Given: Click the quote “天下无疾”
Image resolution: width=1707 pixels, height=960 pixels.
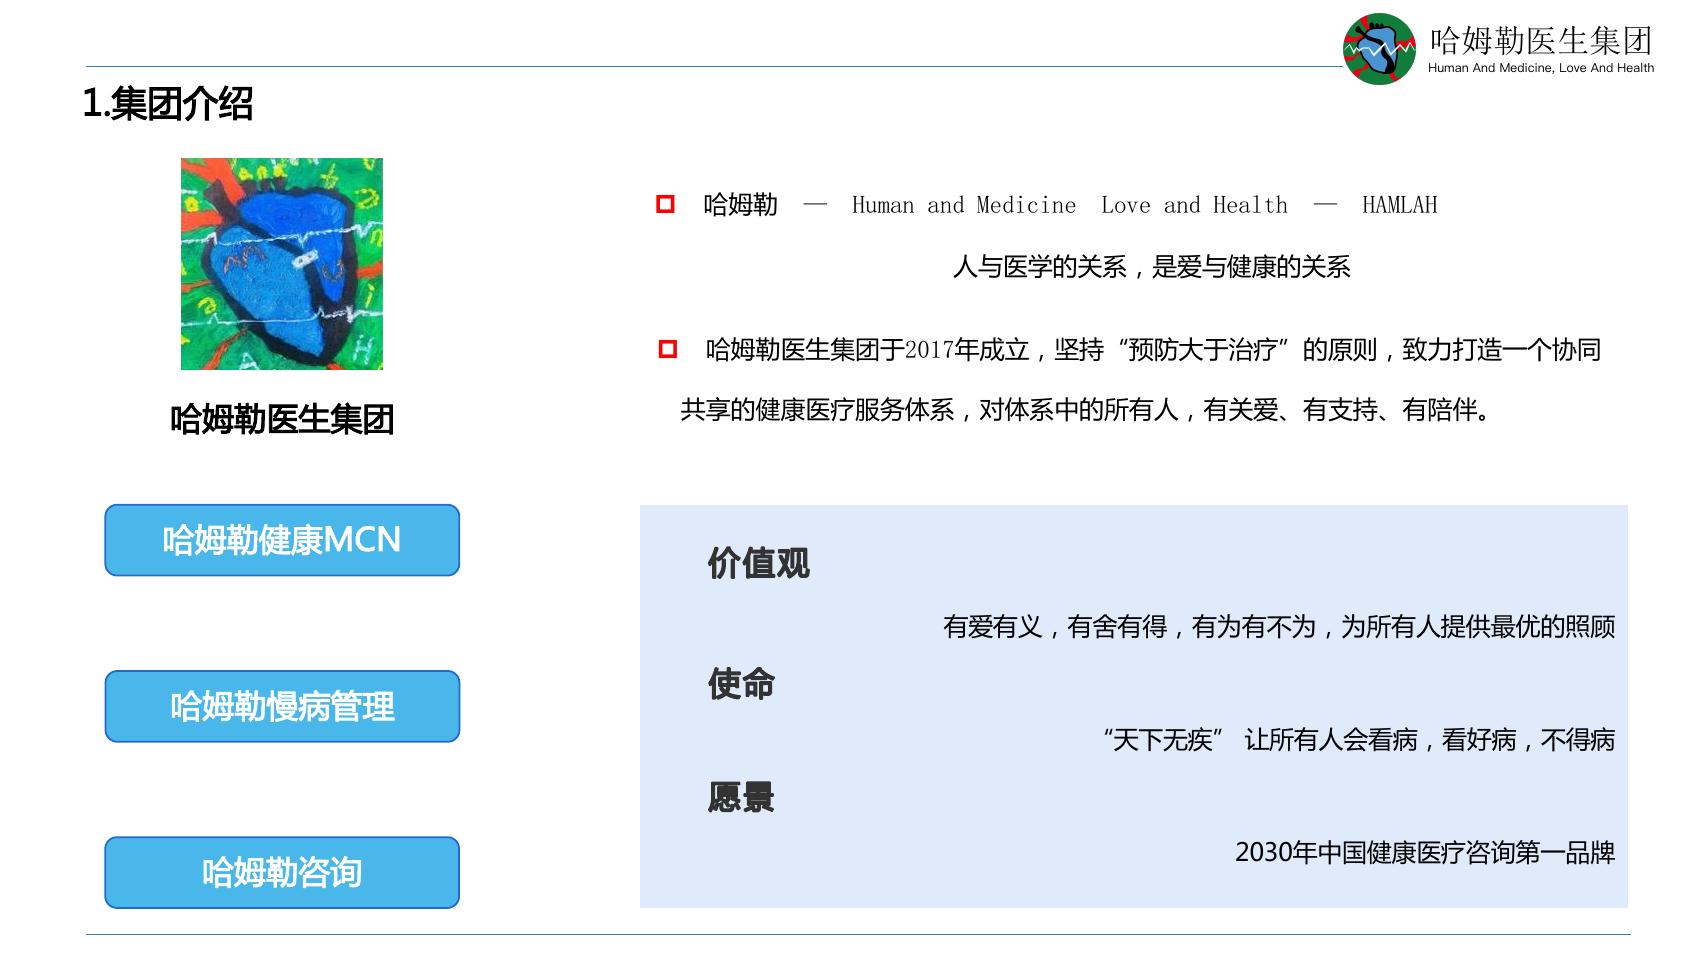Looking at the screenshot, I should click(x=1164, y=740).
